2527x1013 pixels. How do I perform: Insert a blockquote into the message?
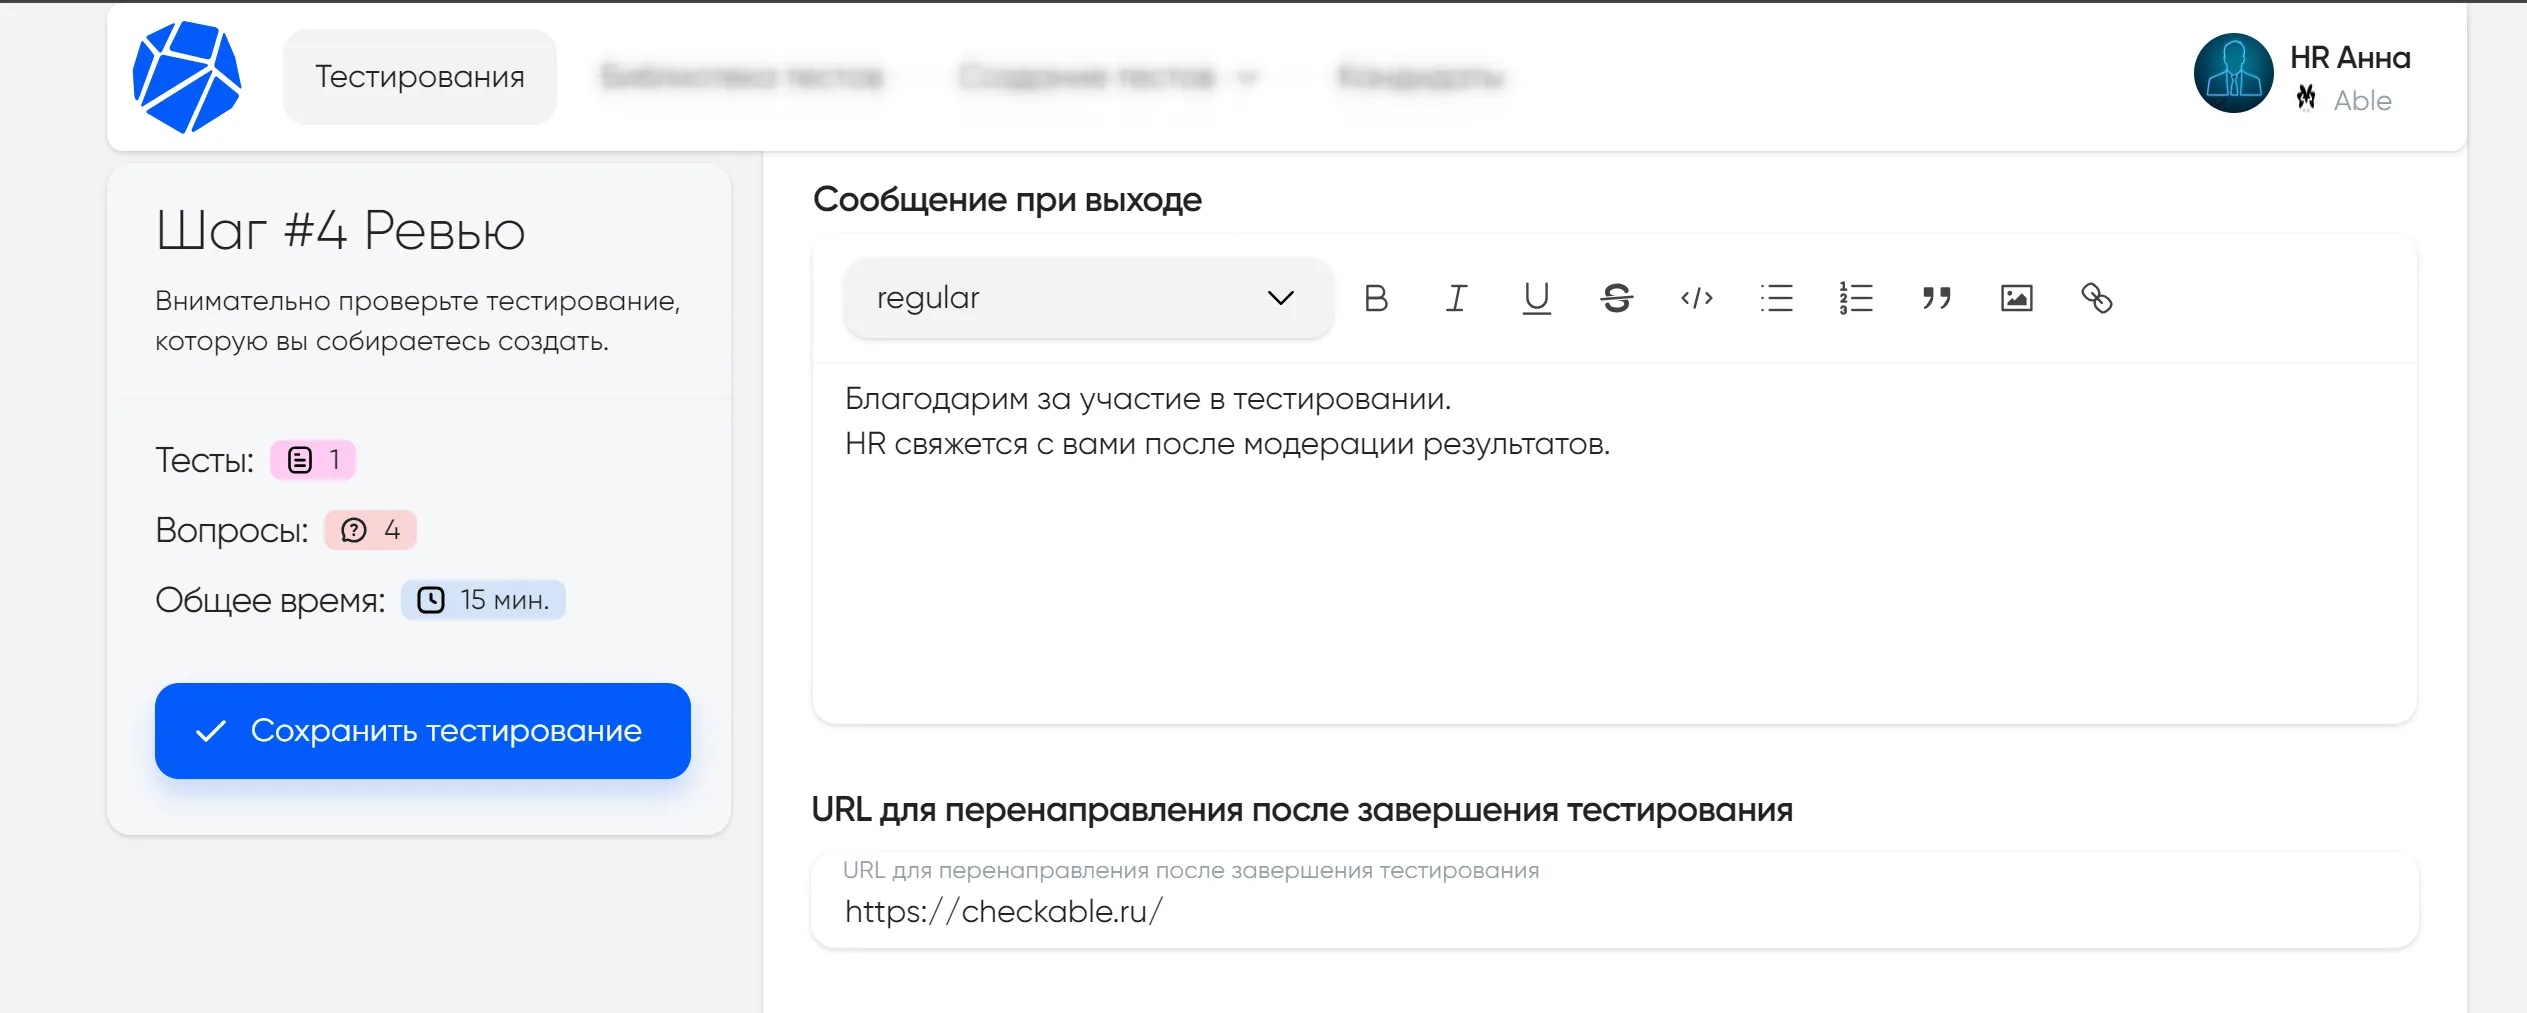pyautogui.click(x=1937, y=298)
